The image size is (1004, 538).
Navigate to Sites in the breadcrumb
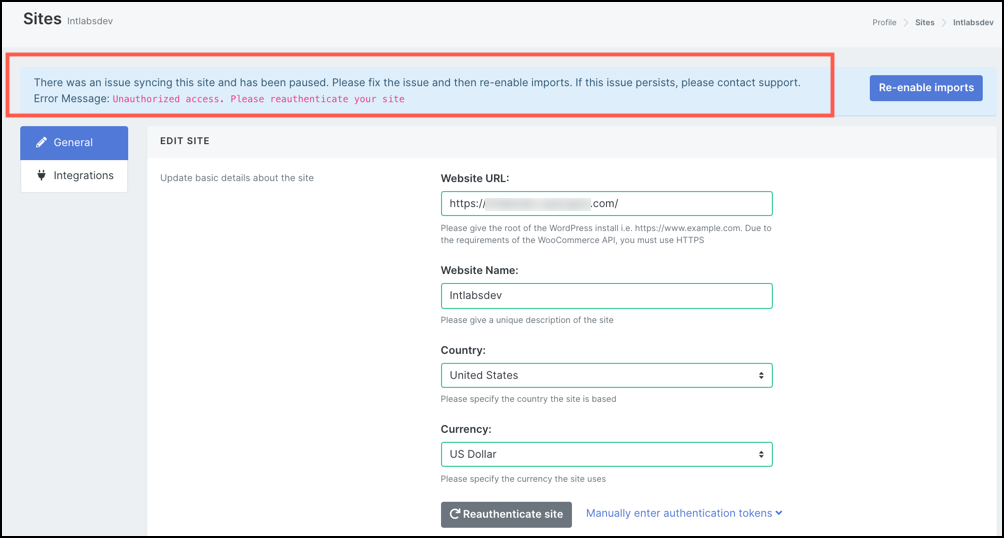[x=925, y=22]
